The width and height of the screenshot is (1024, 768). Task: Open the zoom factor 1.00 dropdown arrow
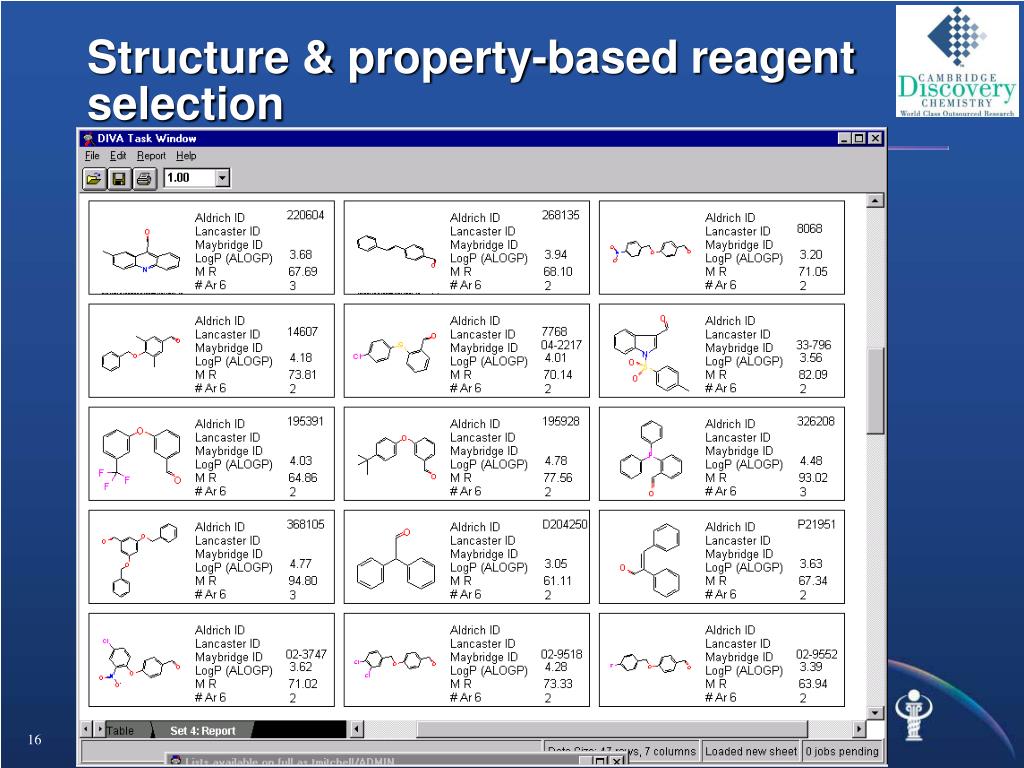[222, 178]
